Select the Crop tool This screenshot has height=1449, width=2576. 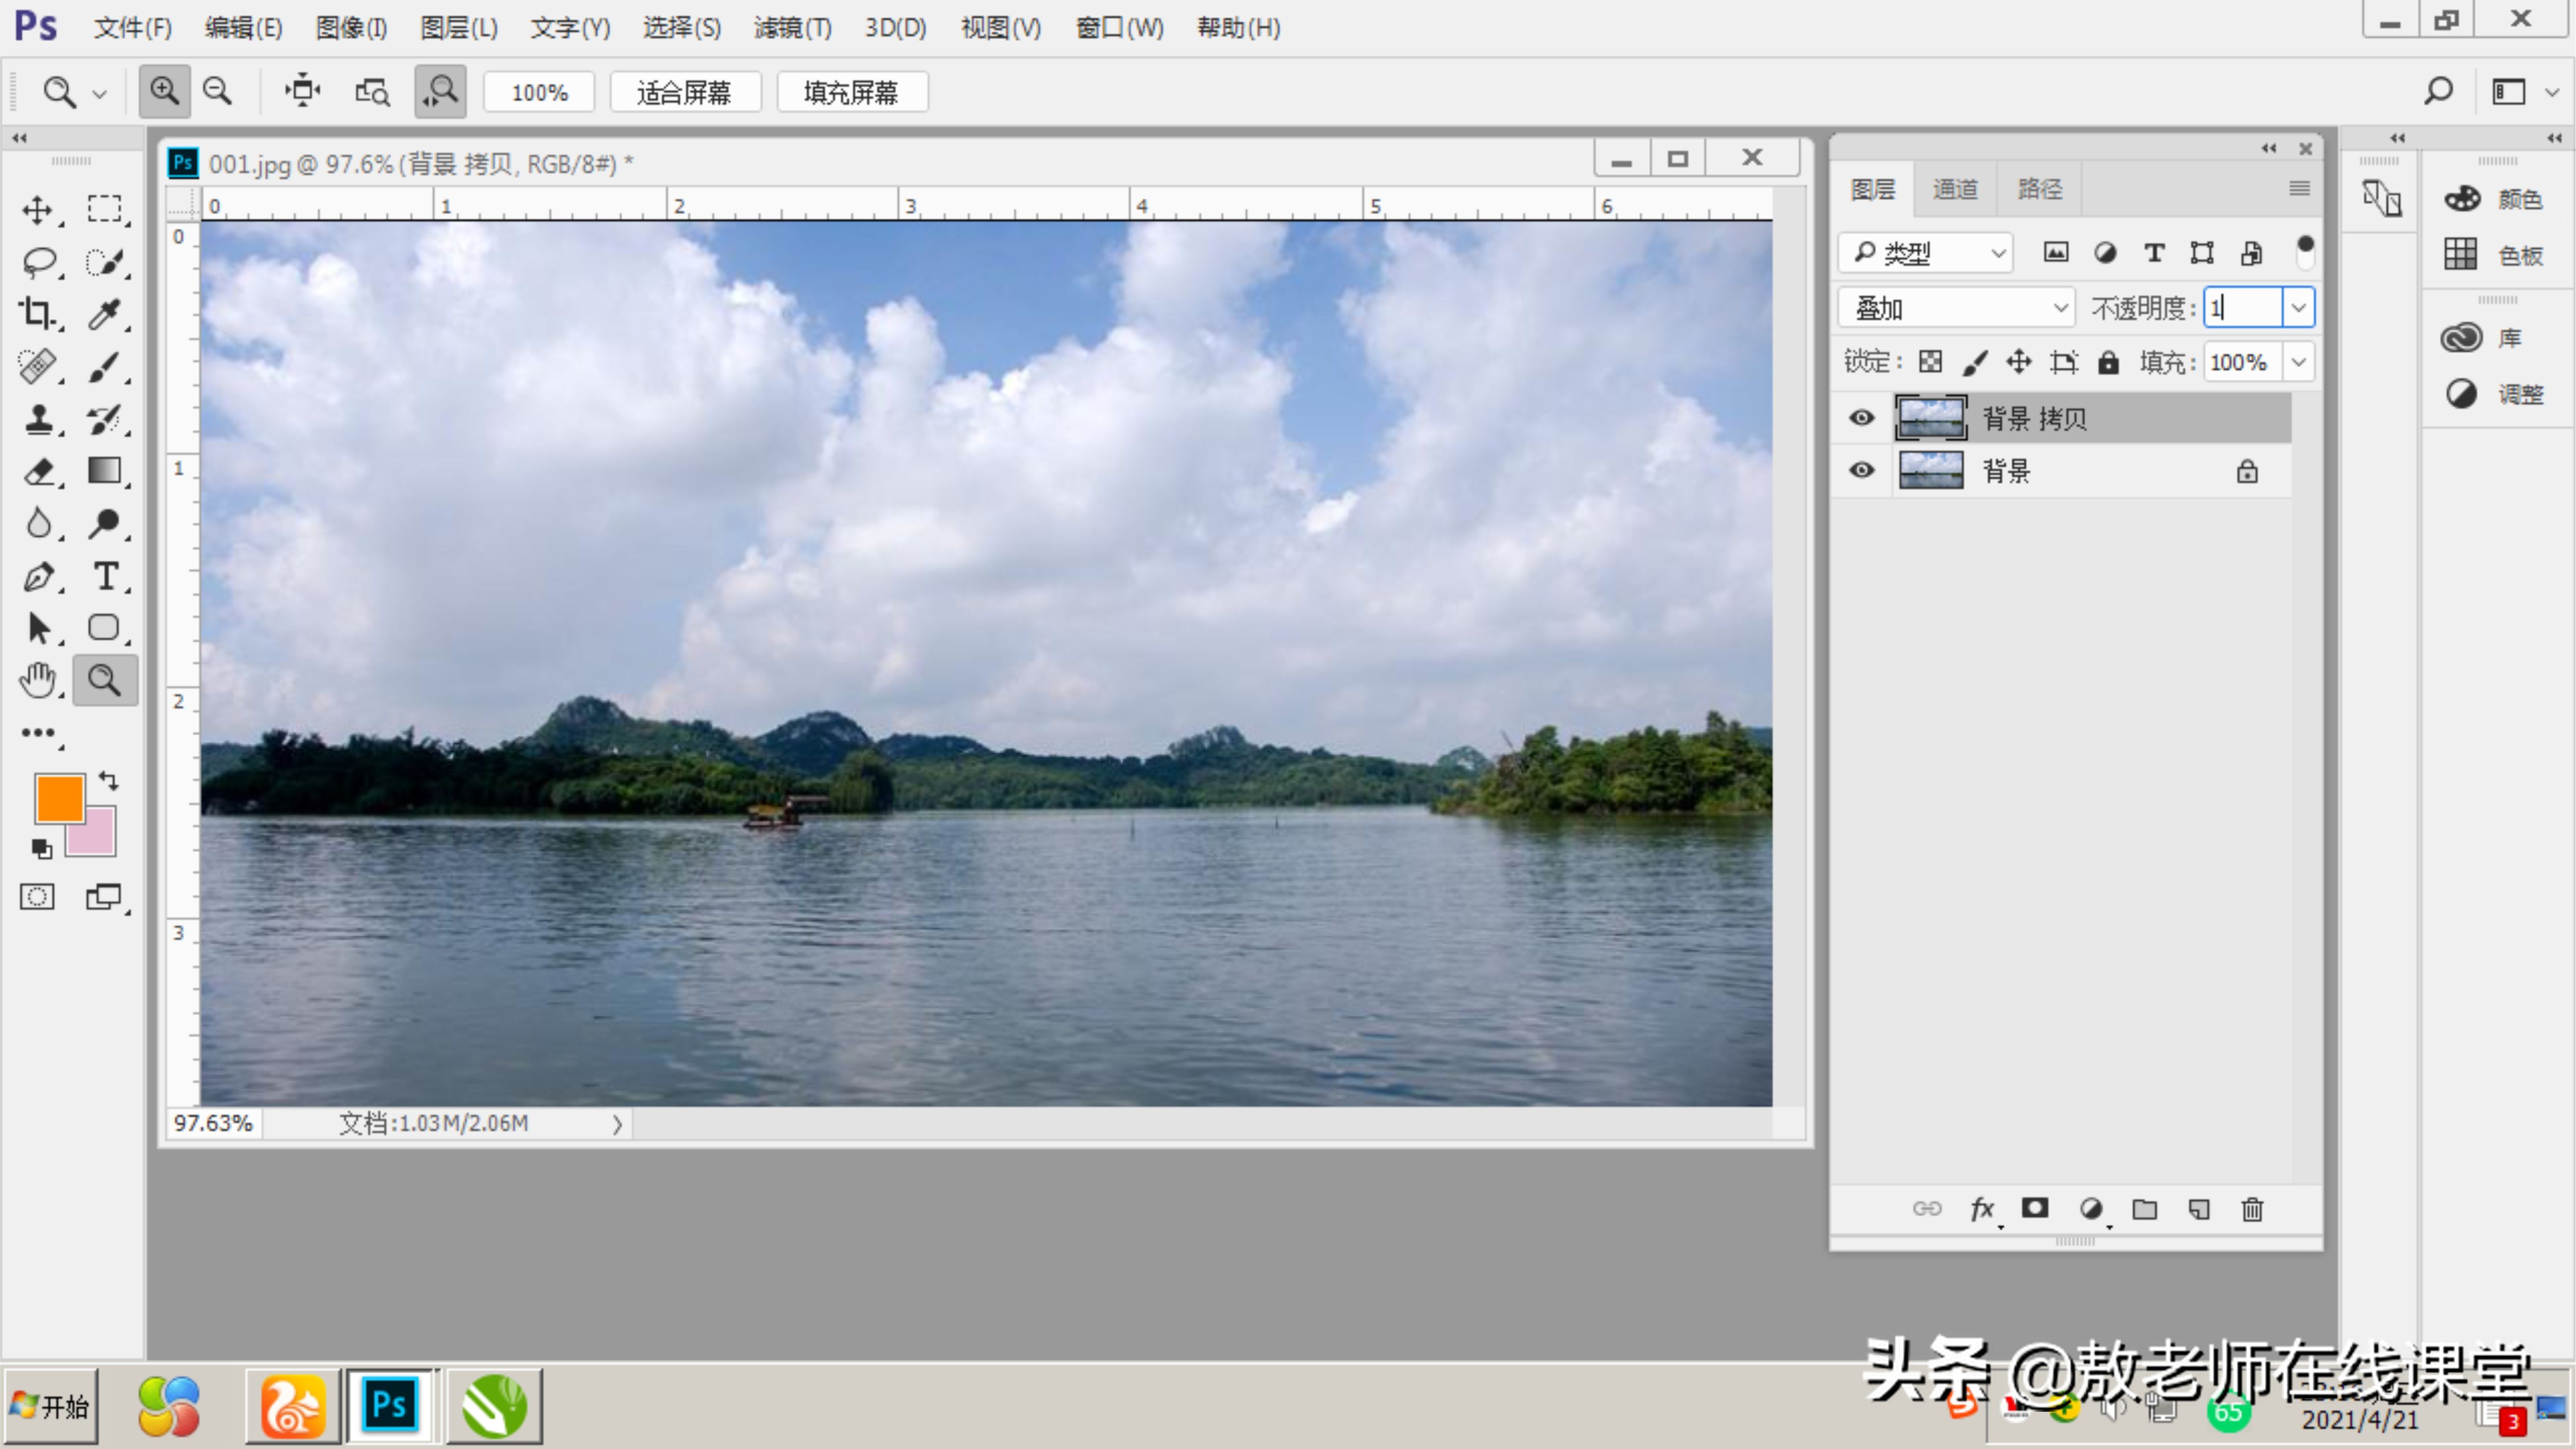point(37,314)
